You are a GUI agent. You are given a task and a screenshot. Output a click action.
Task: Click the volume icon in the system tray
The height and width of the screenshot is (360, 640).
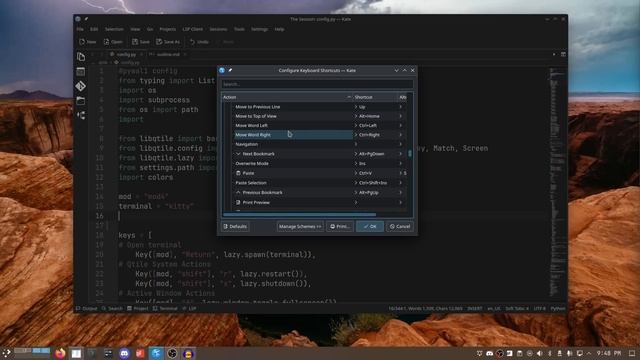540,353
